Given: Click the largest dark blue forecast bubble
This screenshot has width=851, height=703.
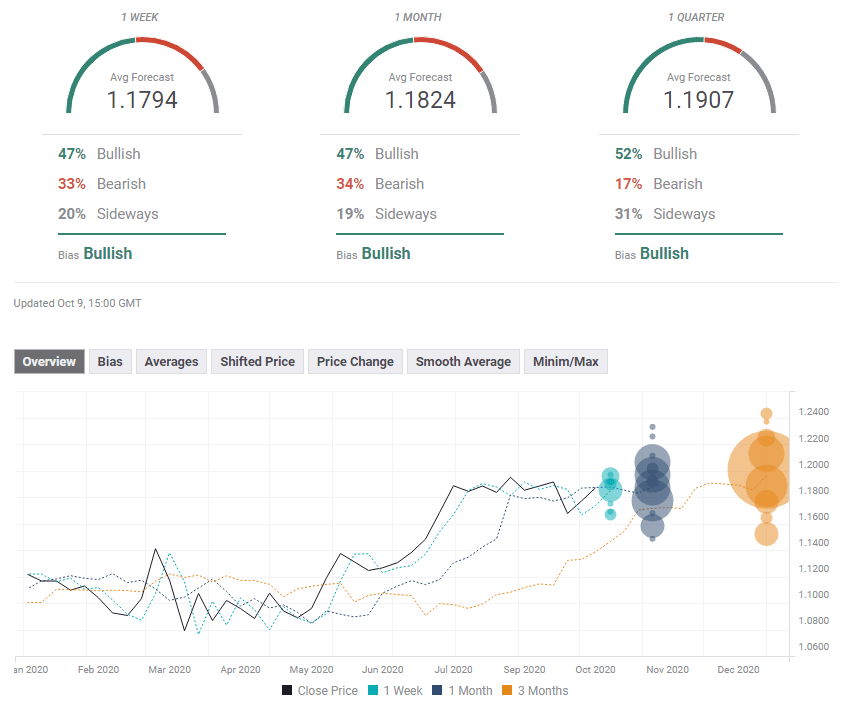Looking at the screenshot, I should tap(652, 499).
